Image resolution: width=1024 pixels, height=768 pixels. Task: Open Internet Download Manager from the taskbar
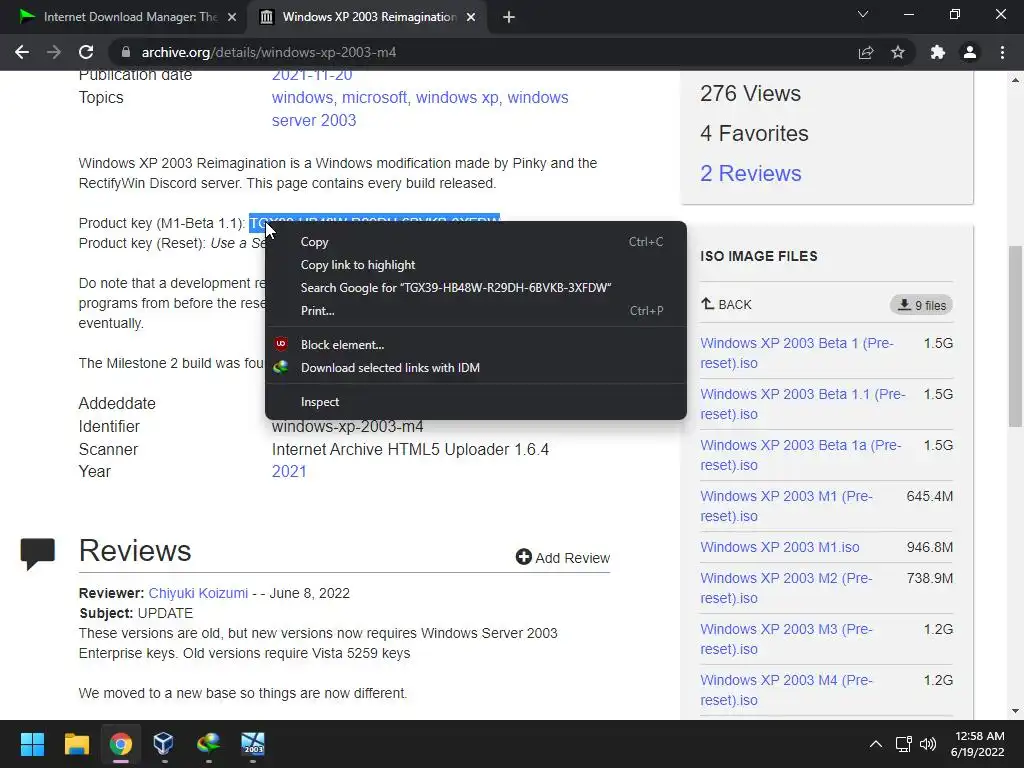pos(208,744)
